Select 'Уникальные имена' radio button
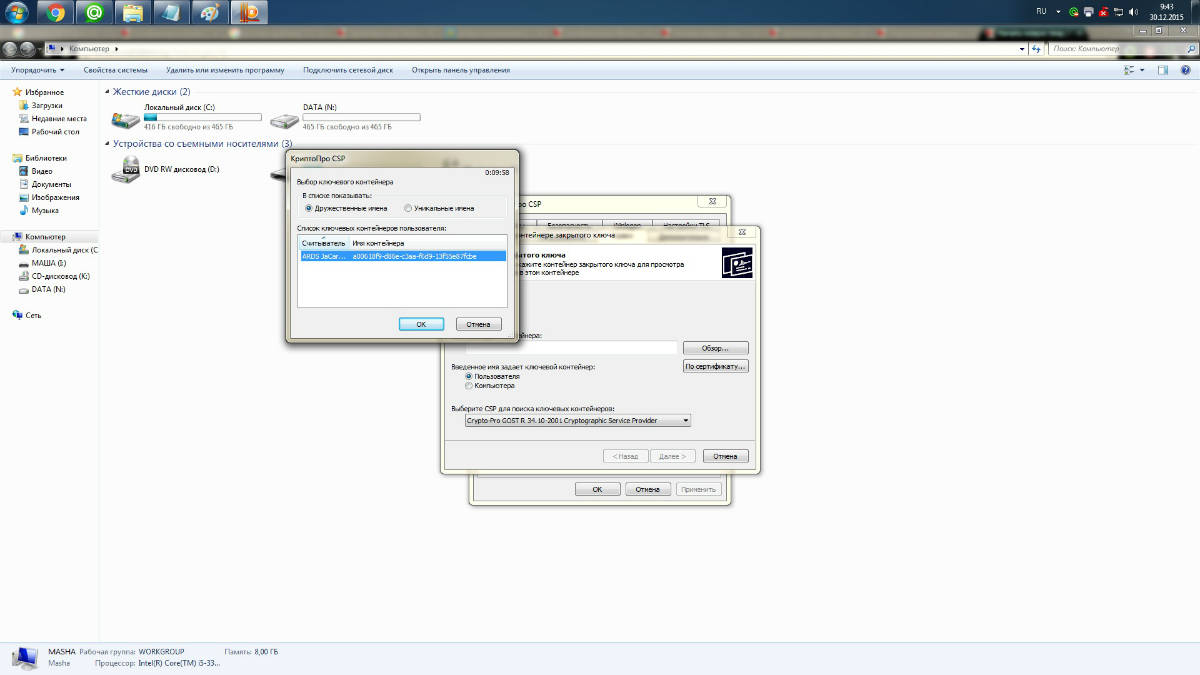This screenshot has width=1200, height=675. pyautogui.click(x=408, y=208)
